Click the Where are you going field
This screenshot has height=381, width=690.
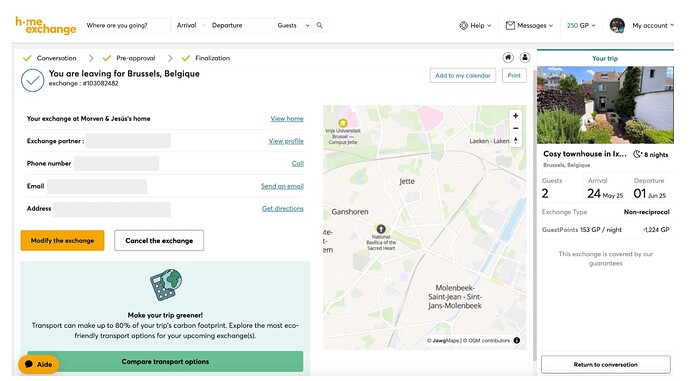(x=127, y=26)
